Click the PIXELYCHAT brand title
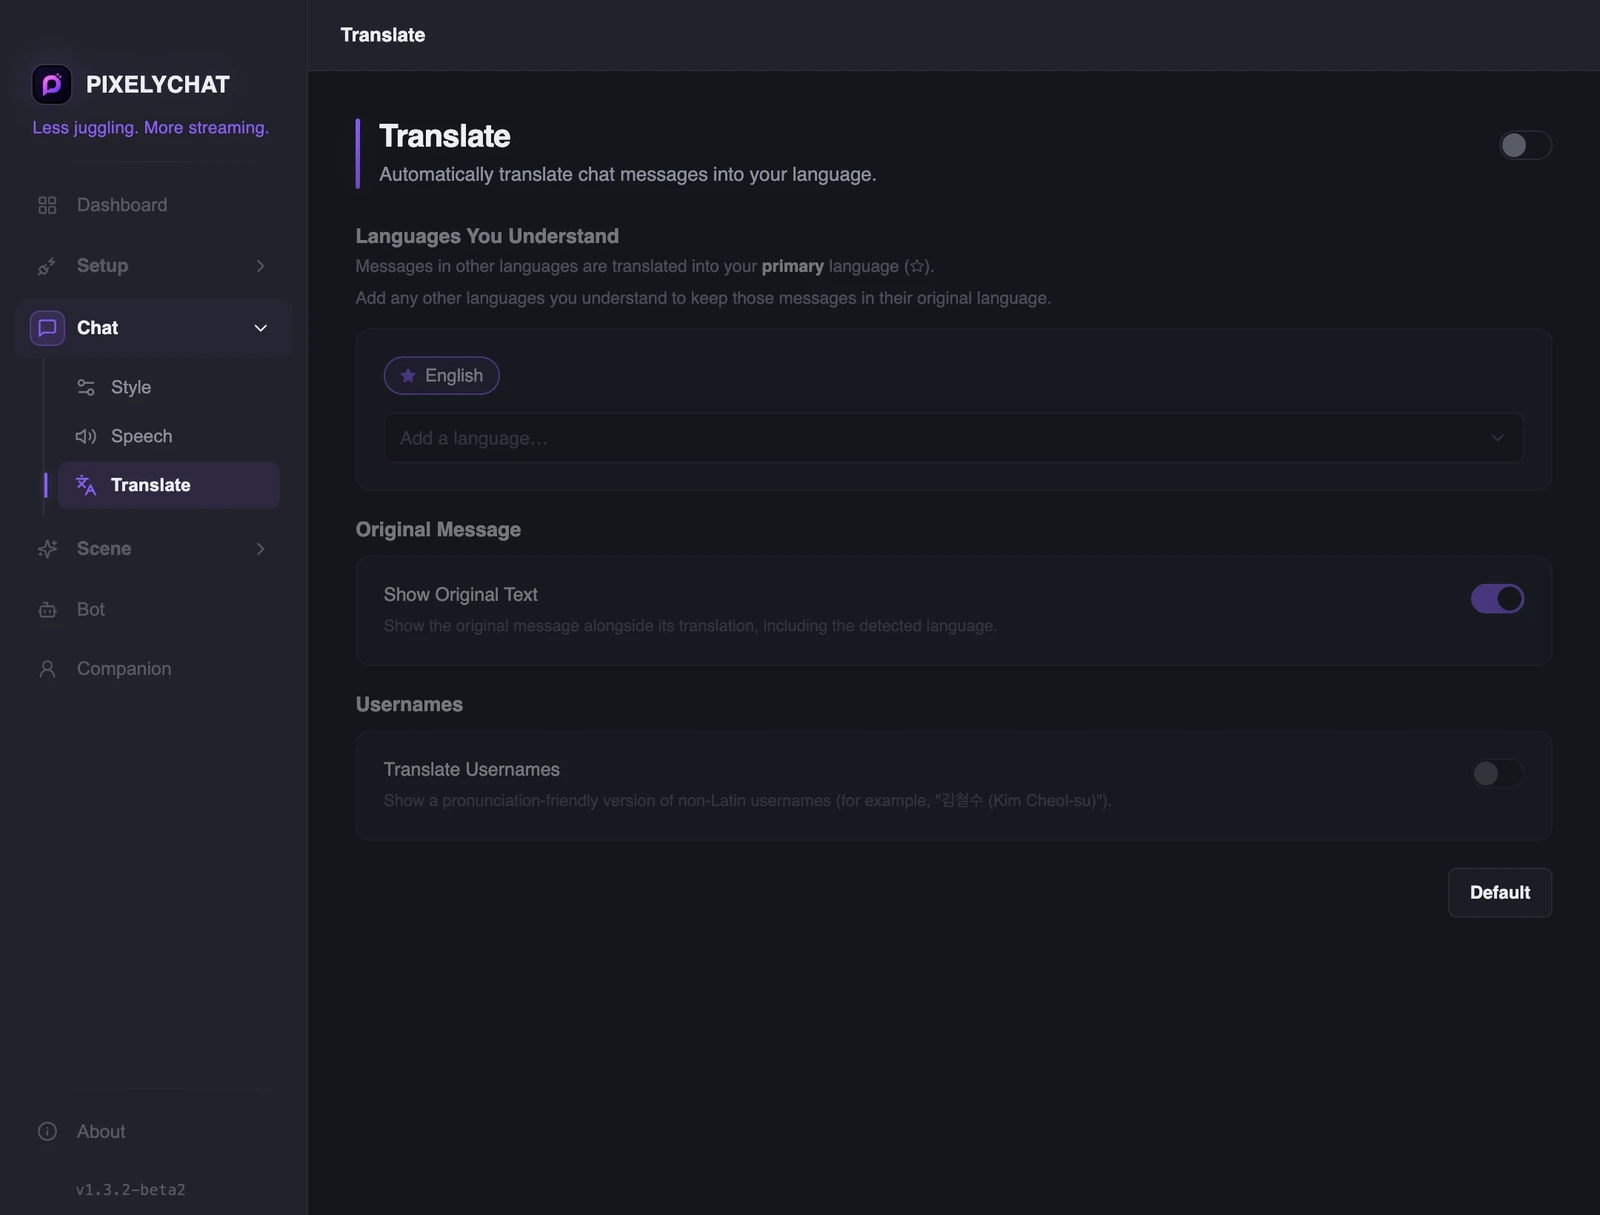Screen dimensions: 1600x1215 pyautogui.click(x=158, y=85)
